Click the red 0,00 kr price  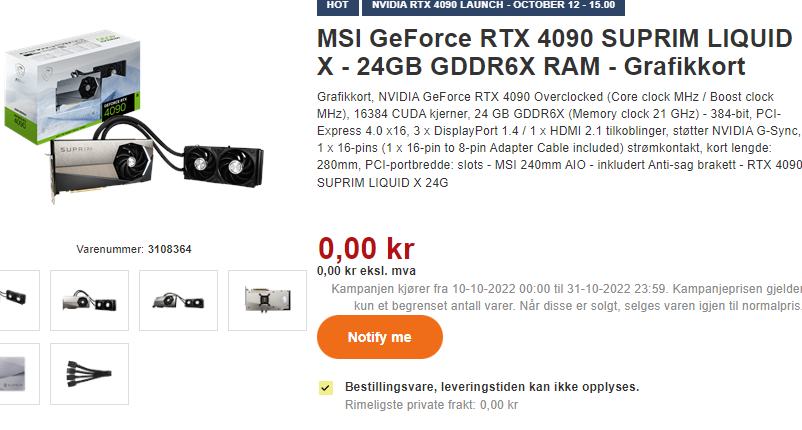coord(366,249)
